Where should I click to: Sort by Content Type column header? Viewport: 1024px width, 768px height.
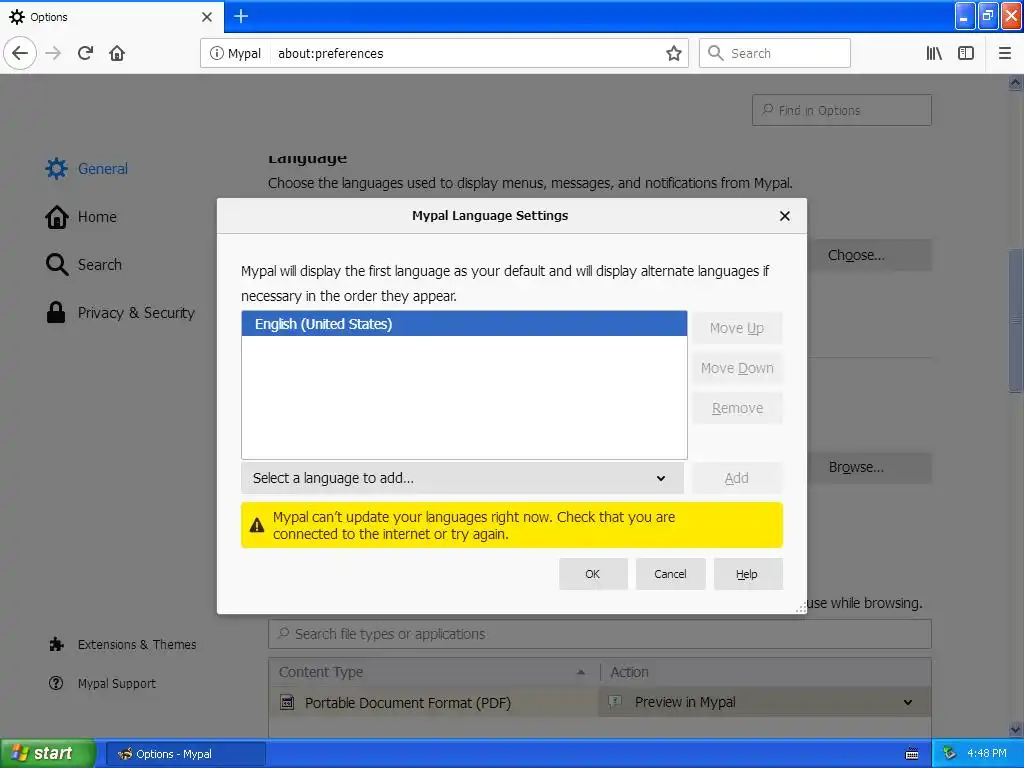pos(434,672)
